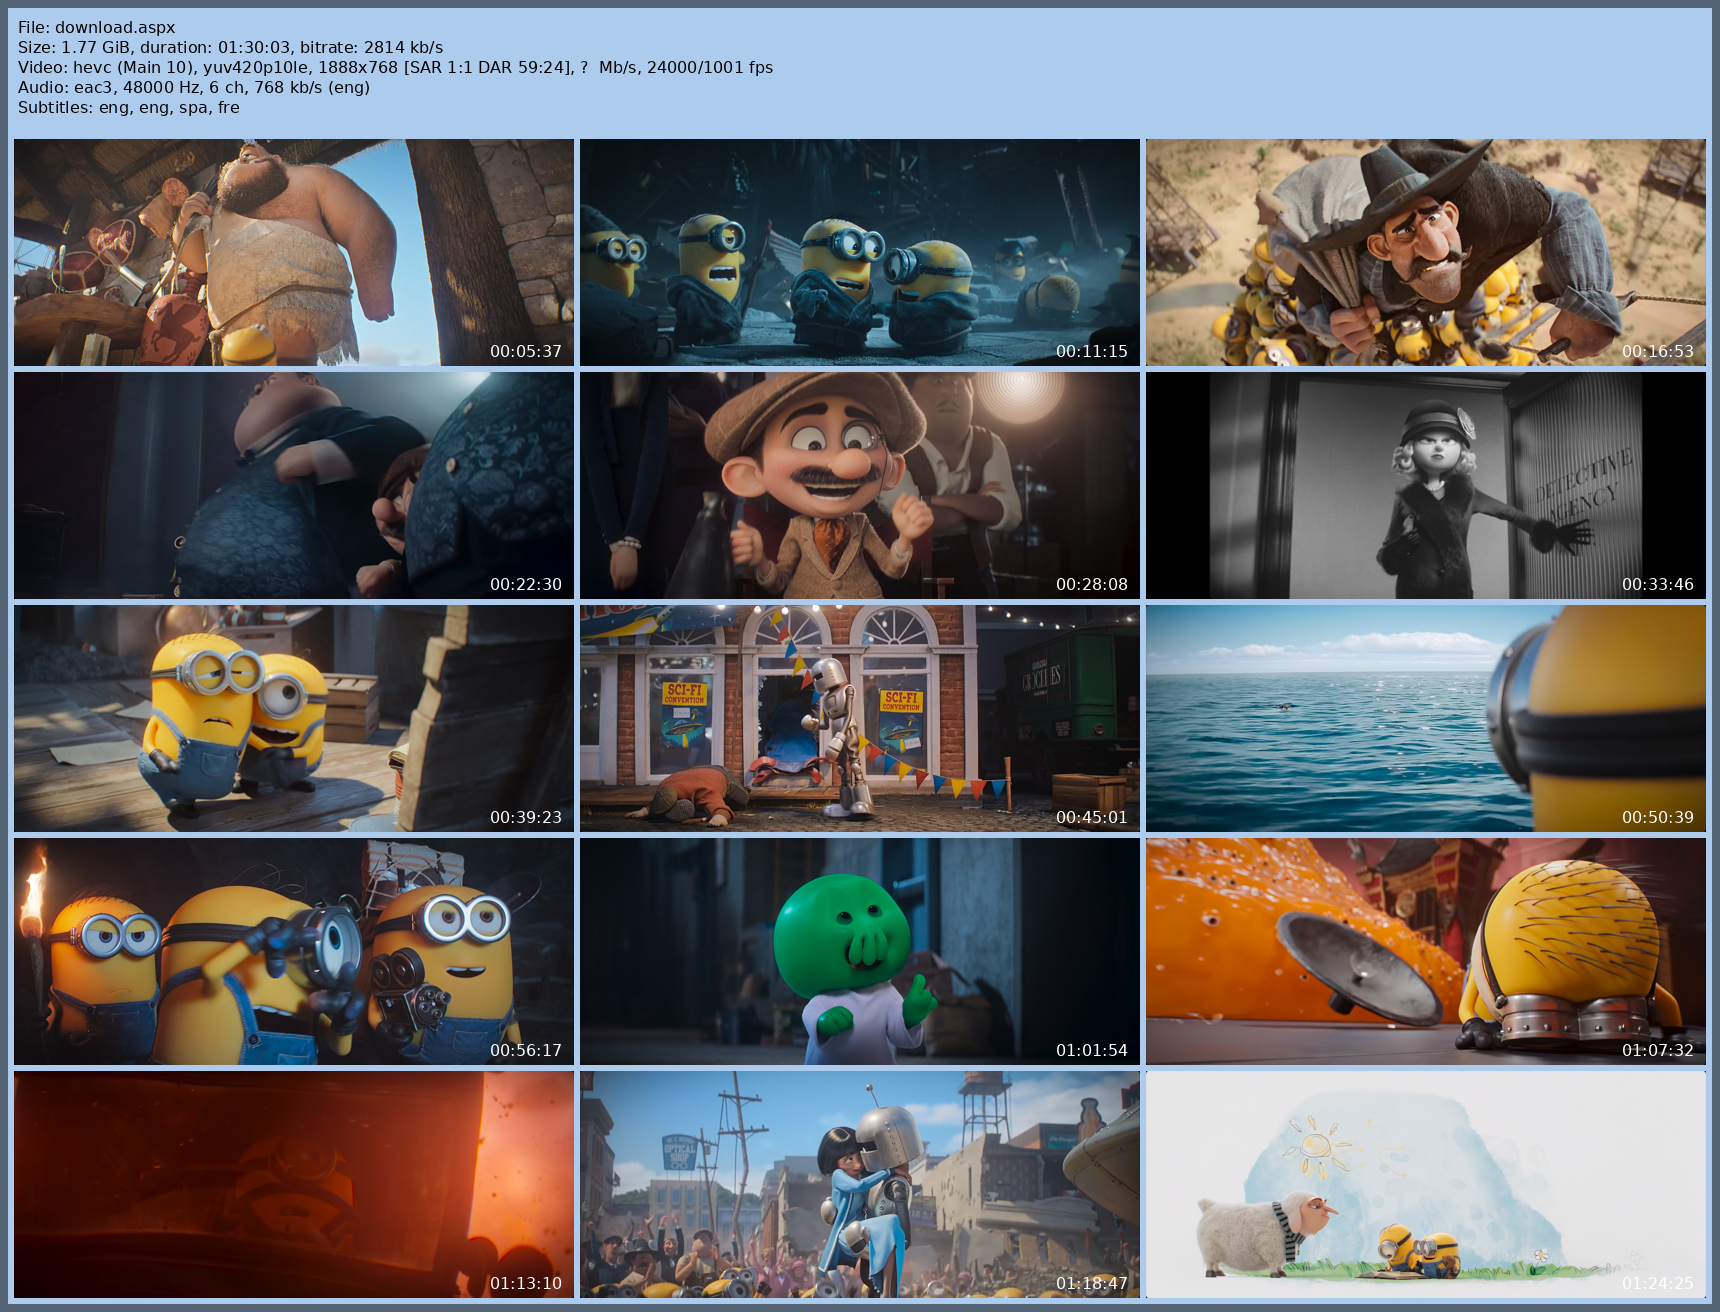Viewport: 1720px width, 1312px height.
Task: Select the "Audio: eac3, 48000 Hz" line
Action: 194,87
